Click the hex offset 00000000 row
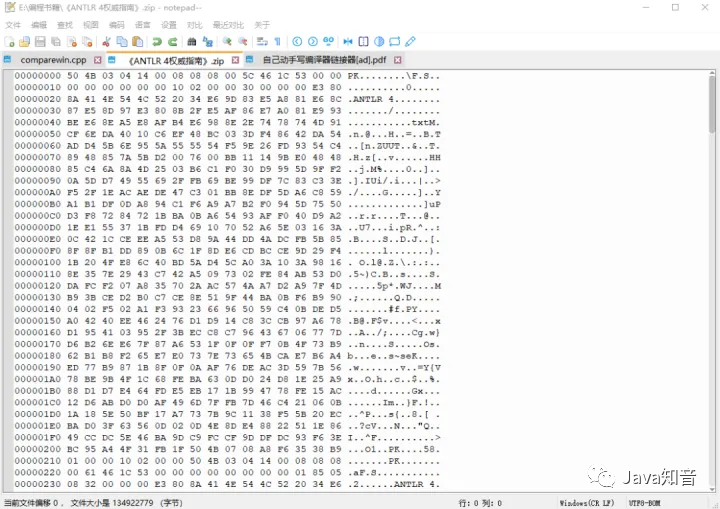Image resolution: width=720 pixels, height=509 pixels. (x=227, y=76)
